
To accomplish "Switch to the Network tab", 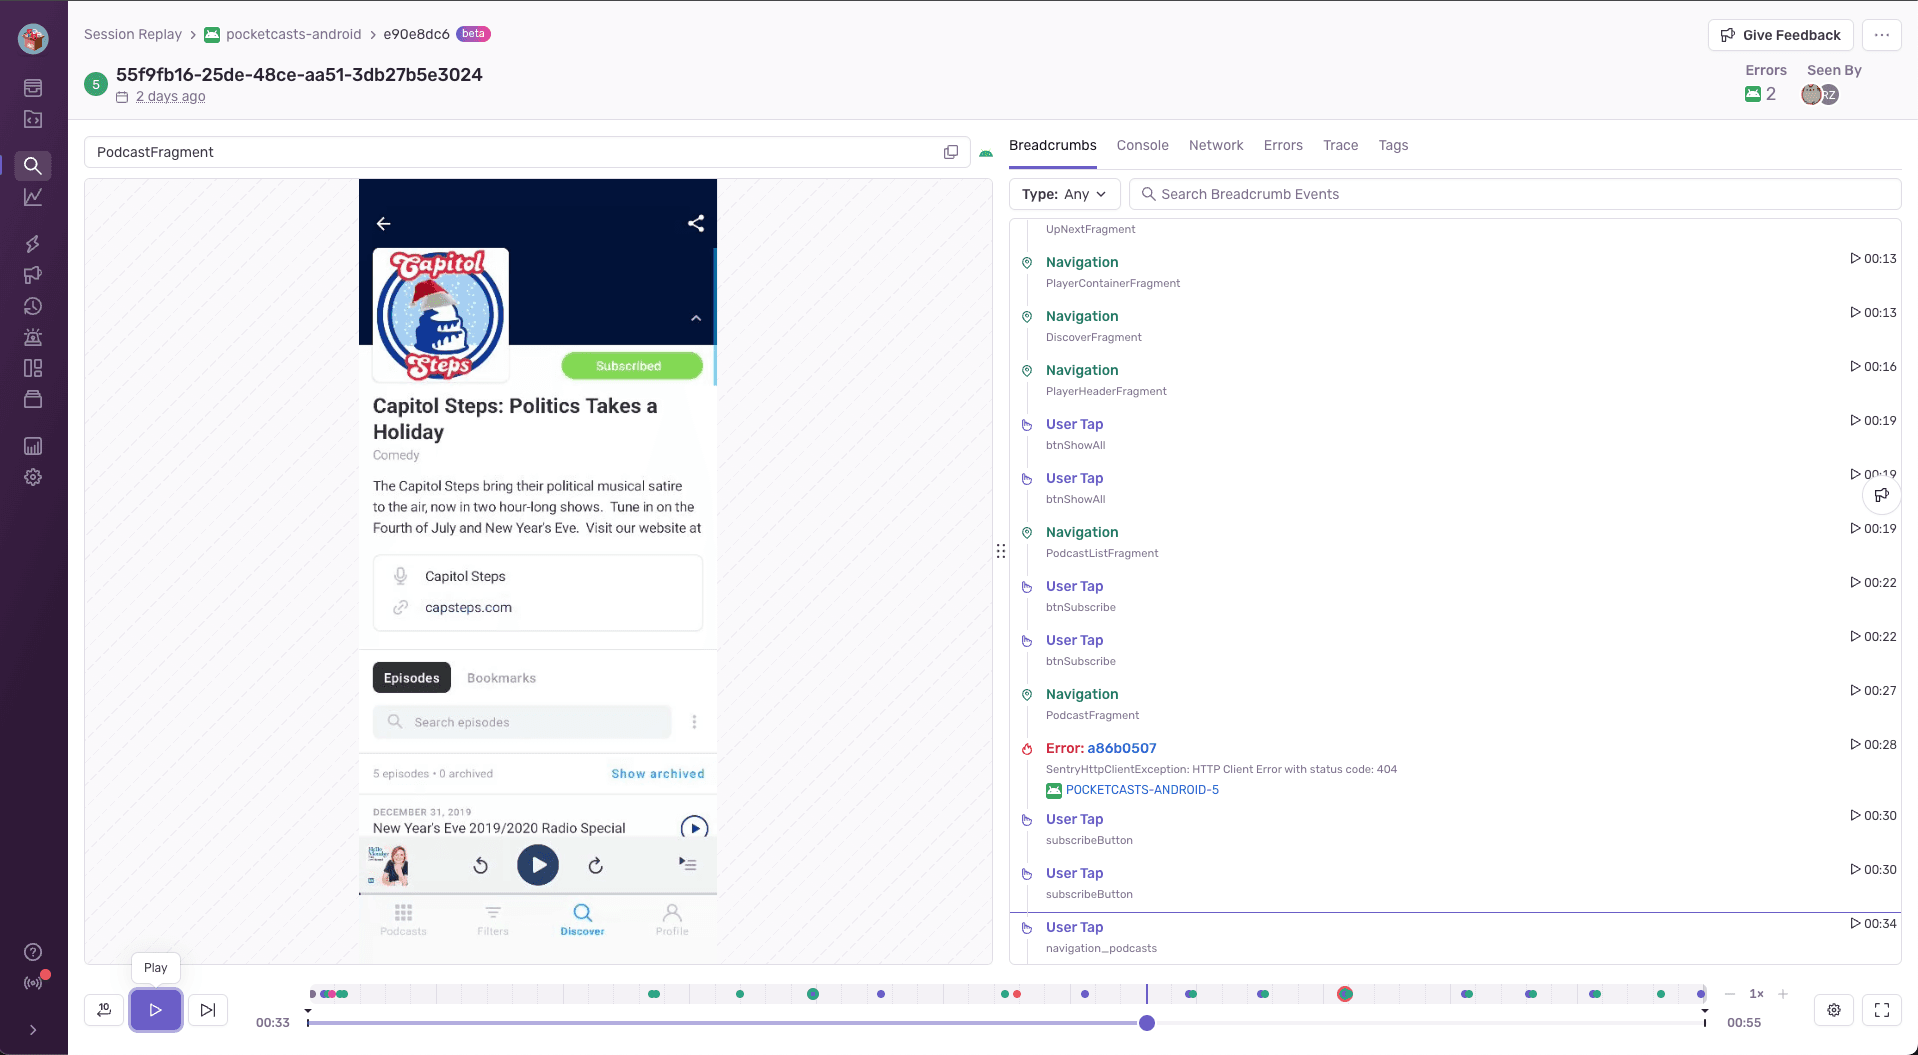I will (x=1216, y=145).
